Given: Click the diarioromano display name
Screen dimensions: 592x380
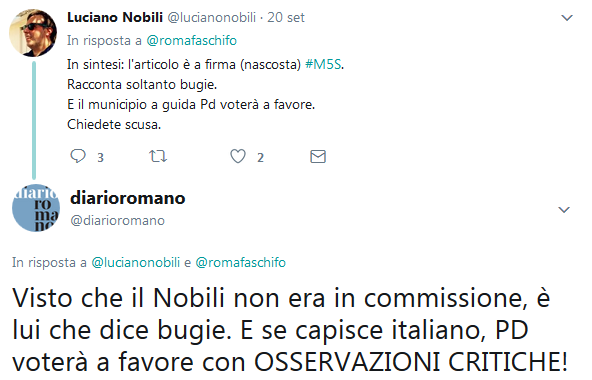Looking at the screenshot, I should (128, 198).
